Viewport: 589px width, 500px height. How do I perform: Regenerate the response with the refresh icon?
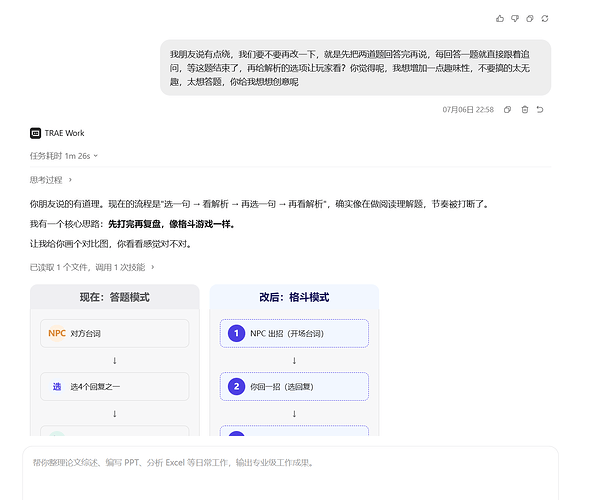click(x=545, y=18)
